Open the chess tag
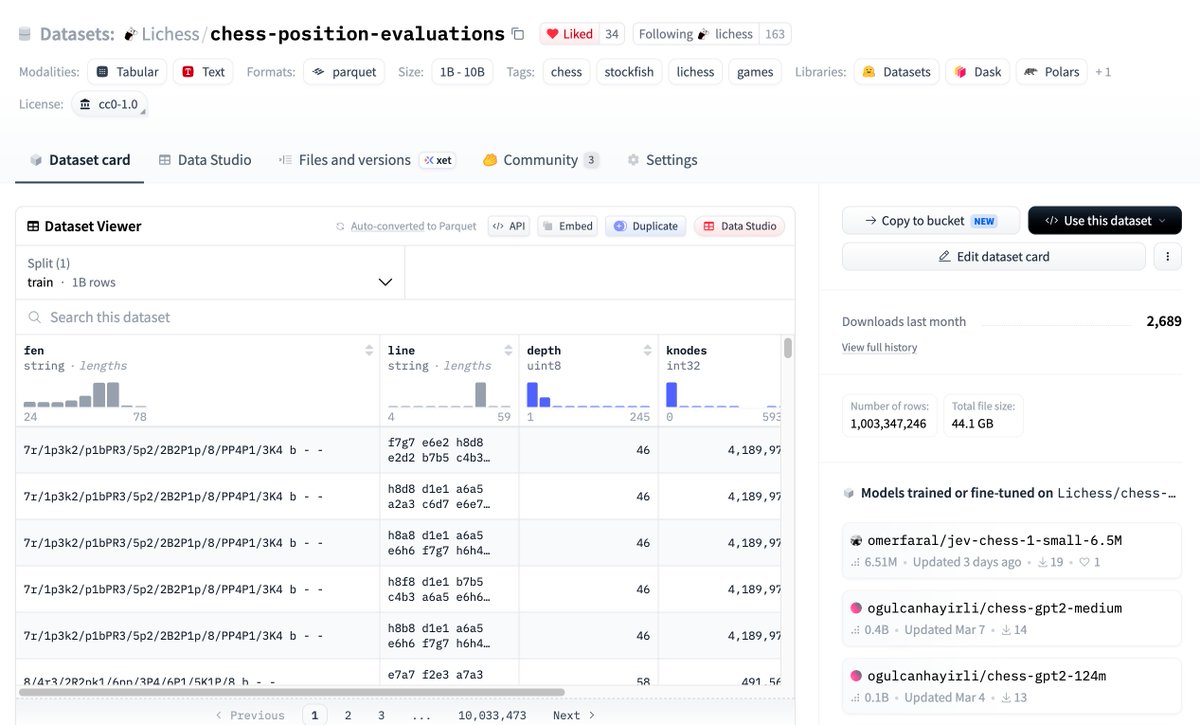Viewport: 1200px width, 725px height. [566, 72]
